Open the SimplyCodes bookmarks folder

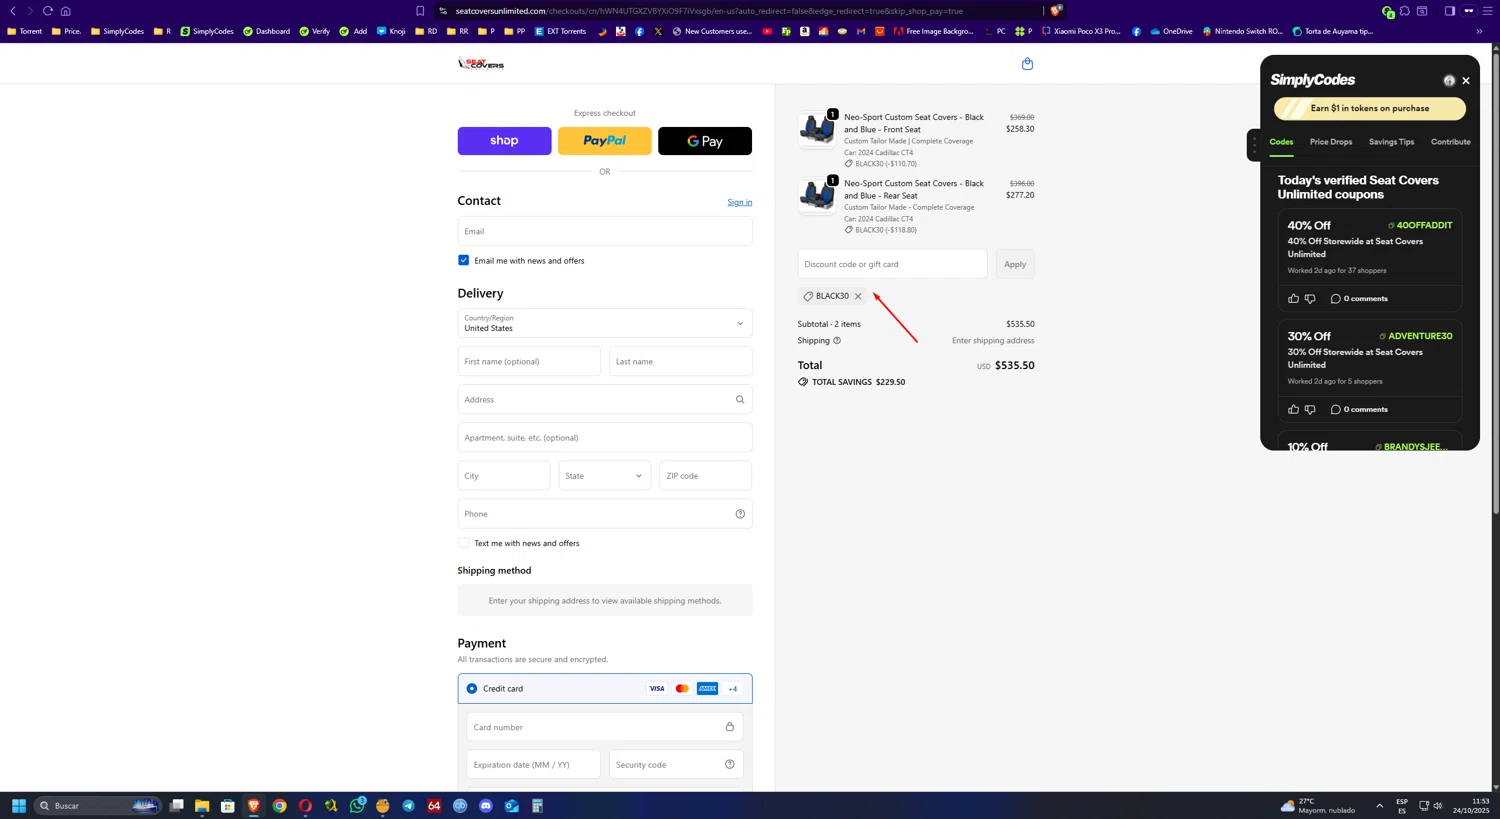pyautogui.click(x=117, y=31)
